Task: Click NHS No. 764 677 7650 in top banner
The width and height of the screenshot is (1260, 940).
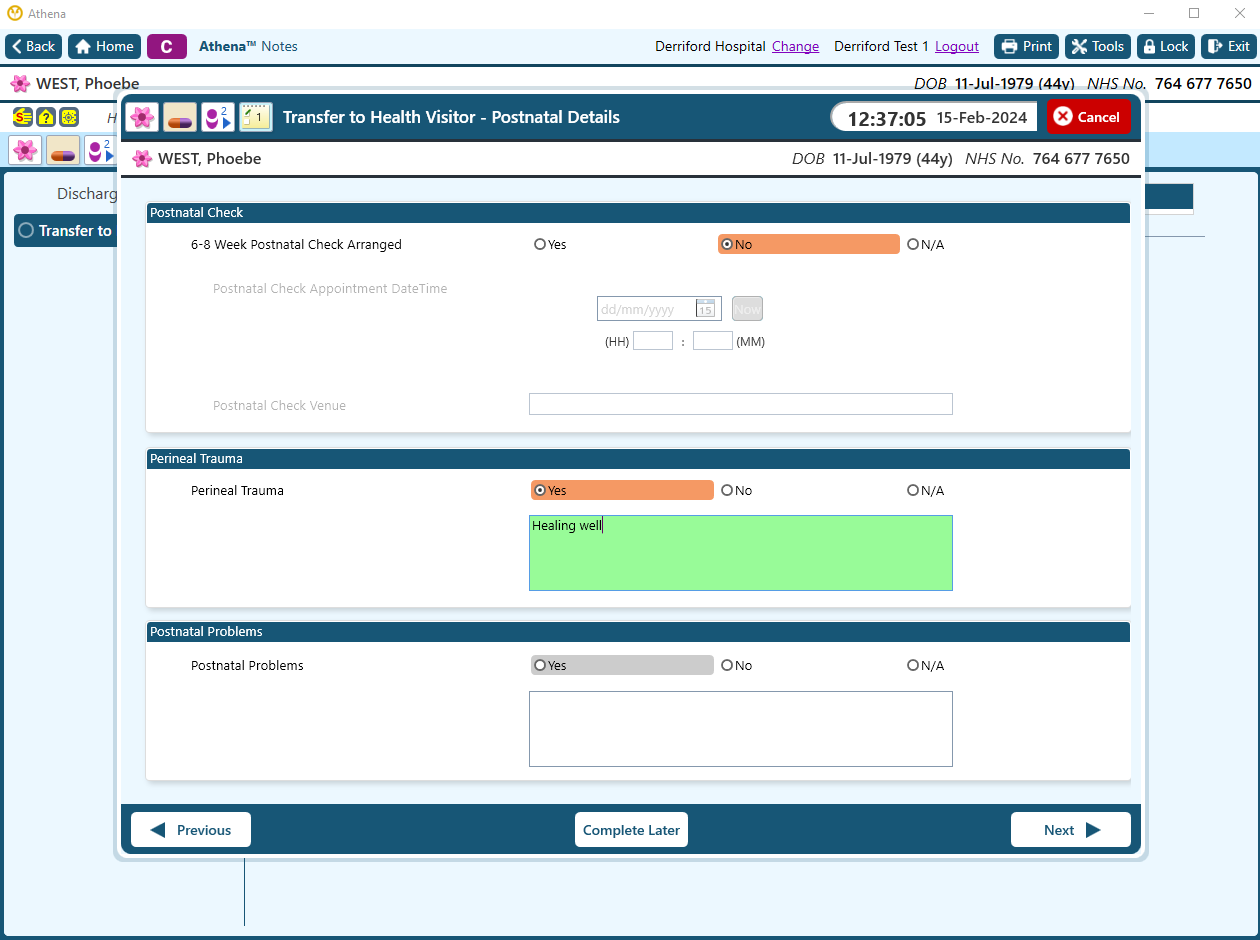Action: [1169, 84]
